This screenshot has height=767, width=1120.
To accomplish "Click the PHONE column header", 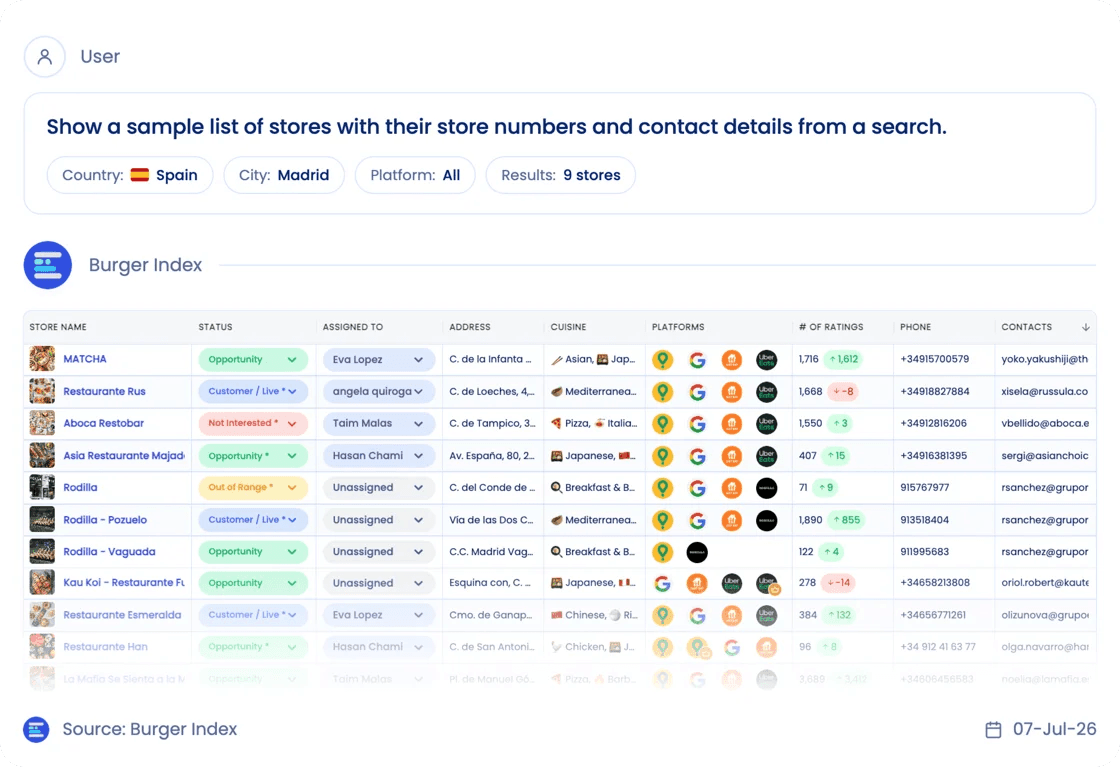I will coord(915,327).
